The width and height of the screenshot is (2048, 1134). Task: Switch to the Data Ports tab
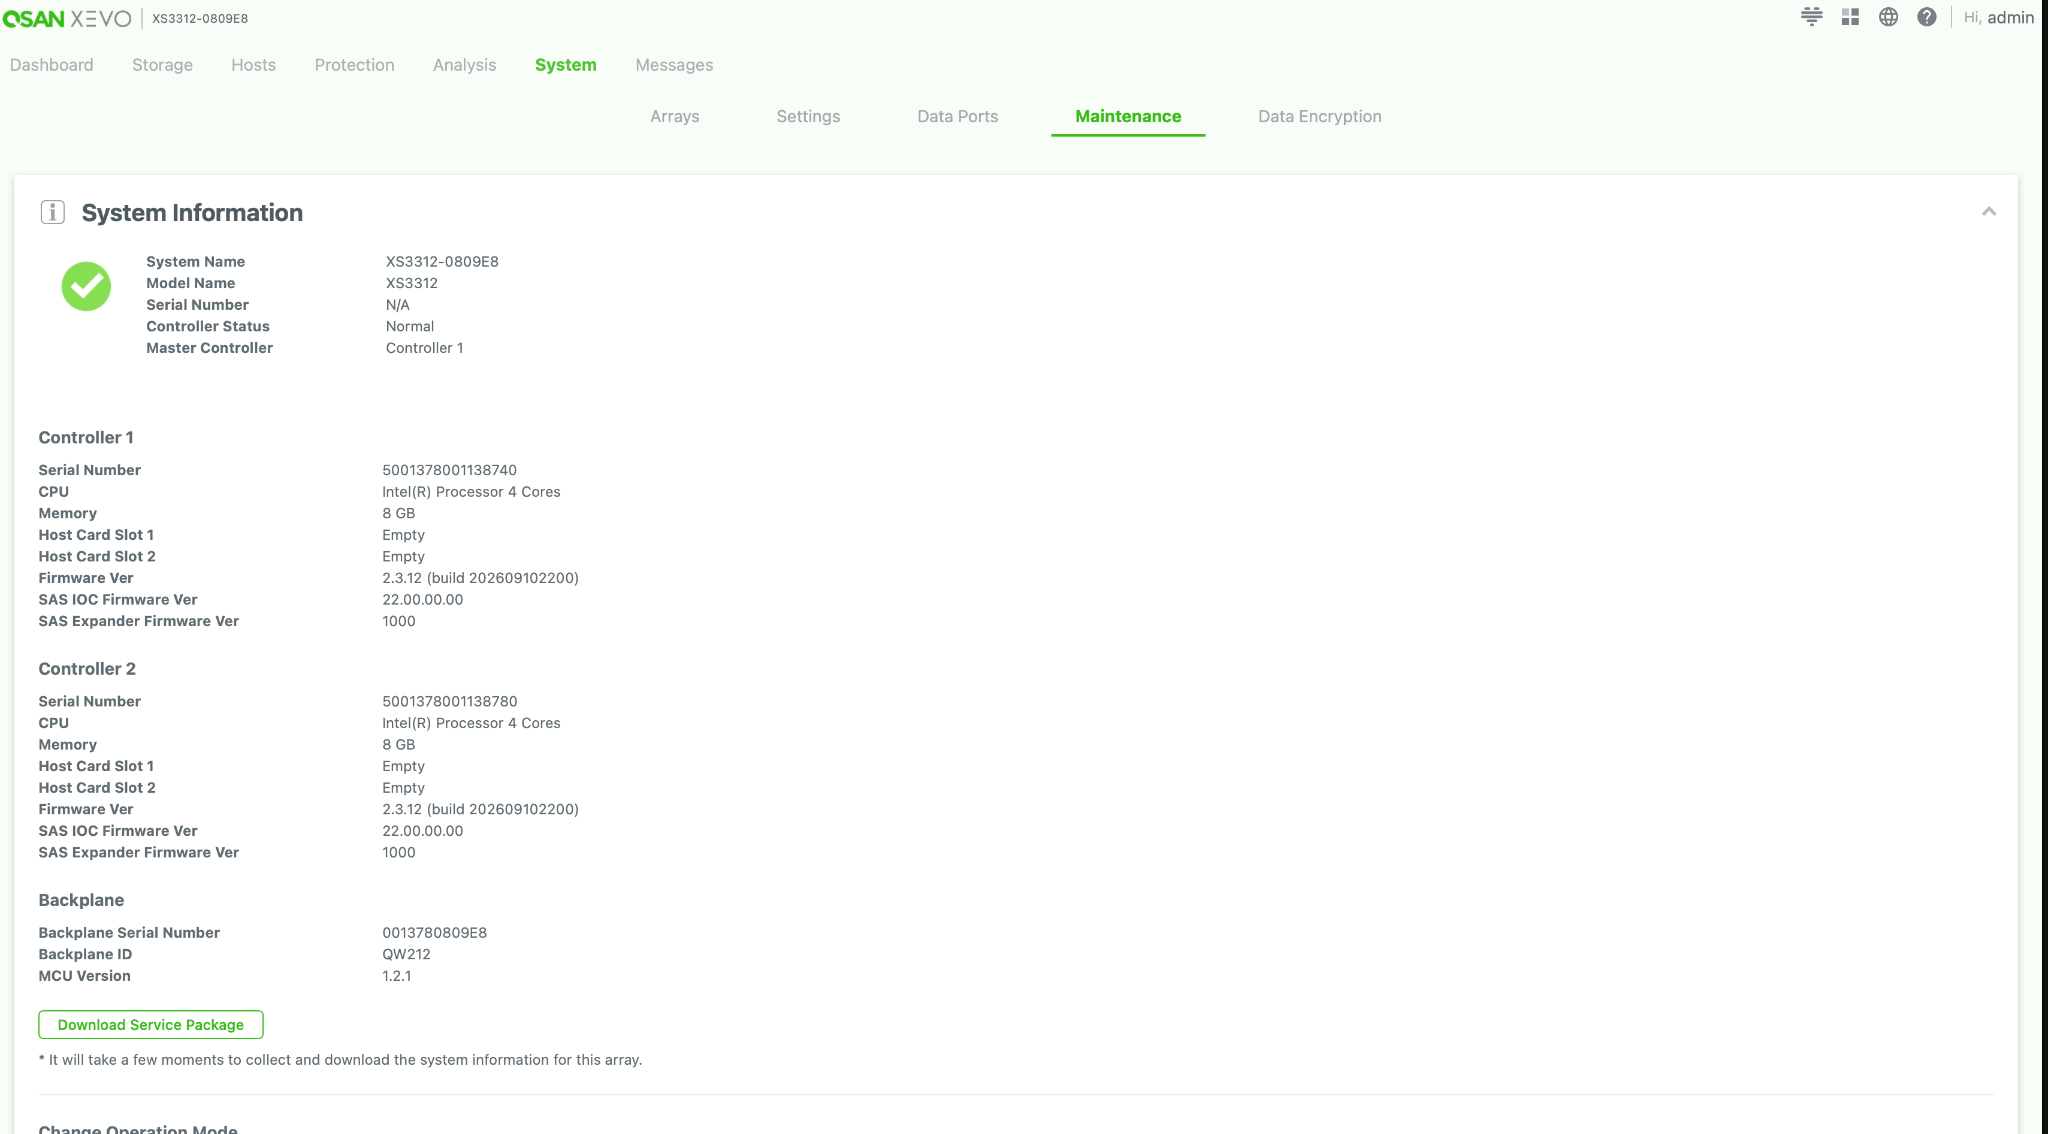957,116
